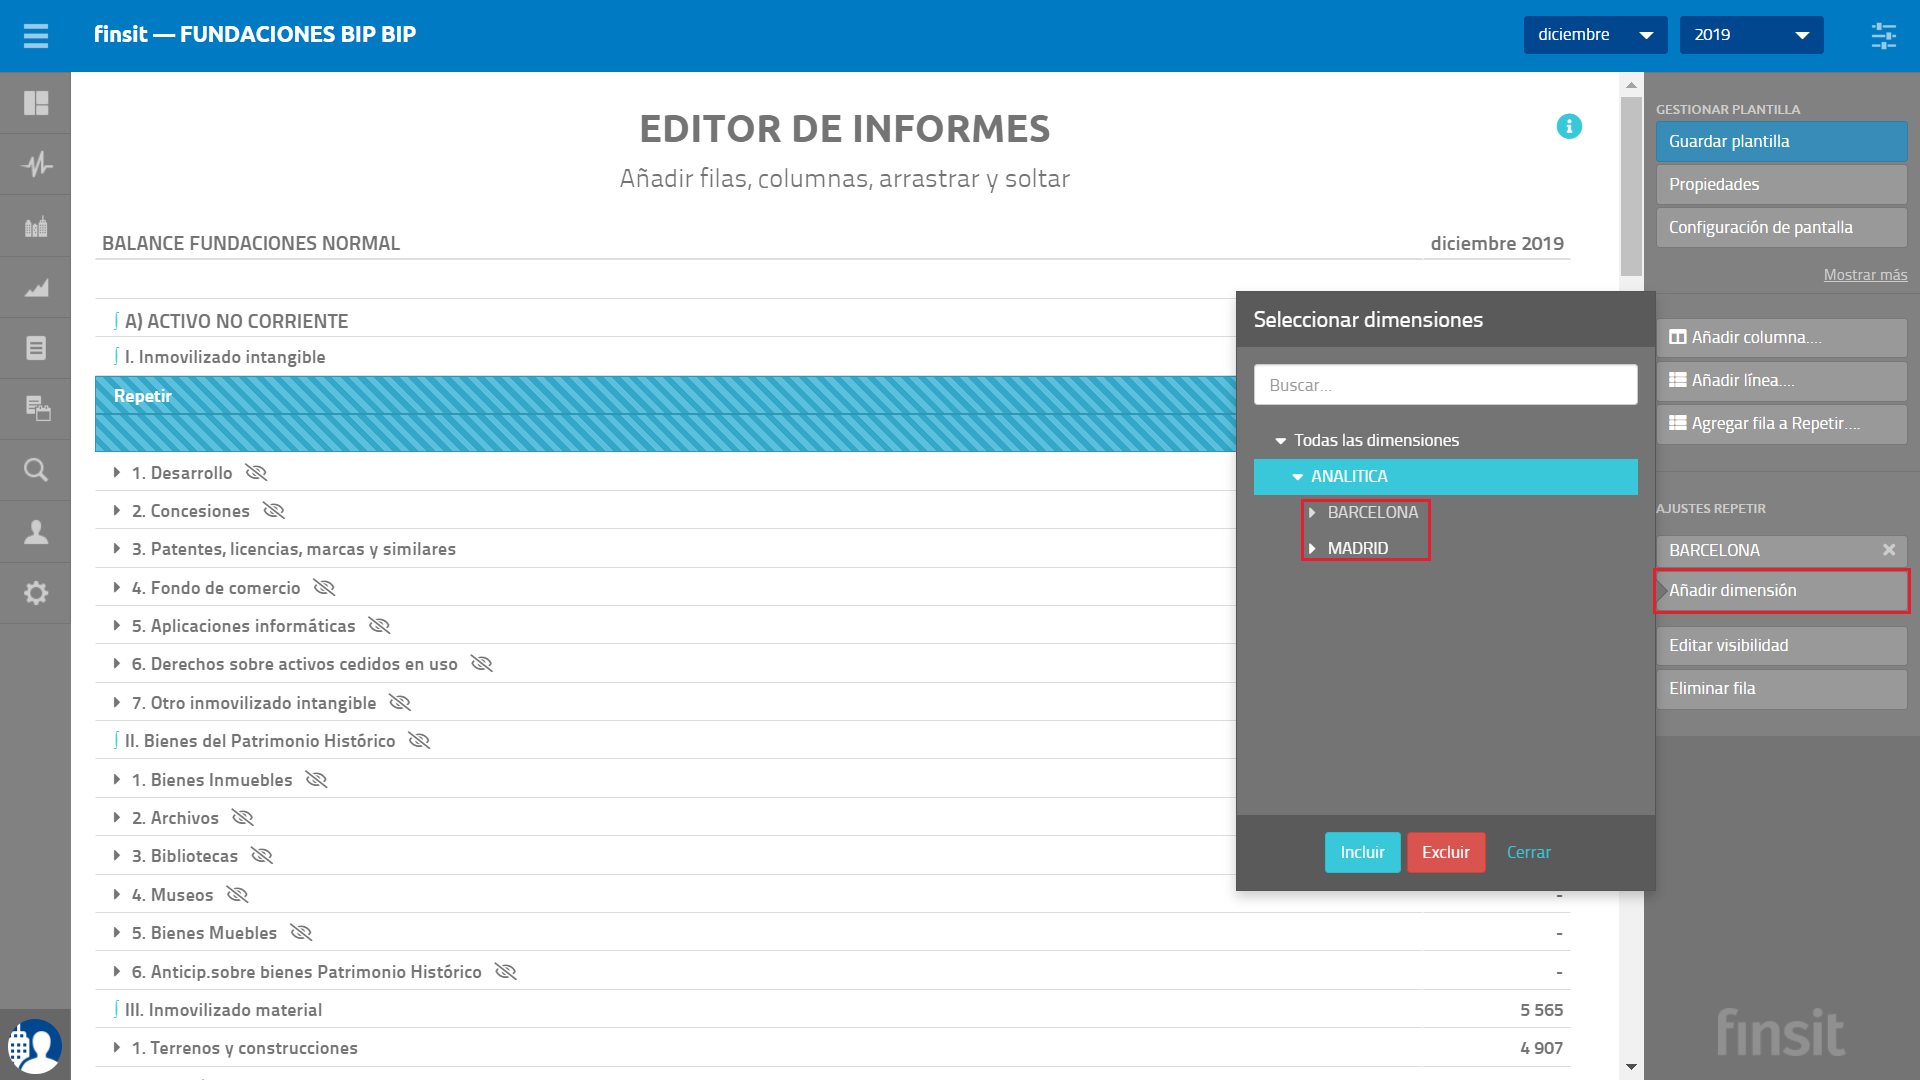
Task: Remove BARCELONA dimension with X icon
Action: [1889, 550]
